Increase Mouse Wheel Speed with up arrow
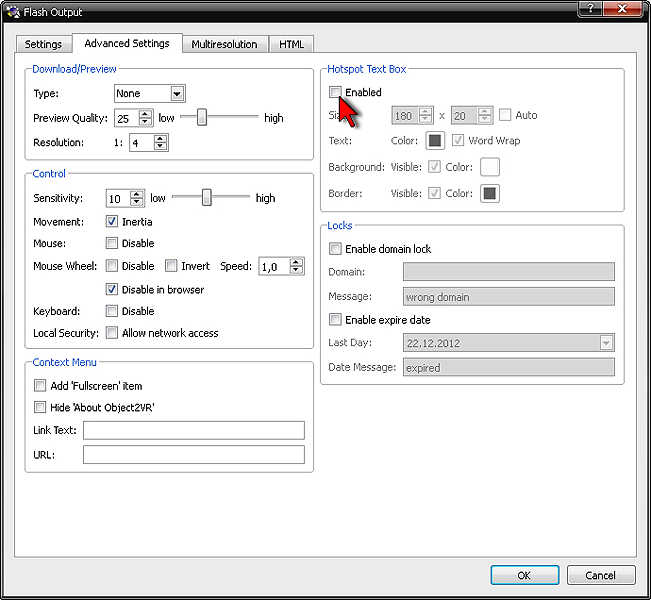The width and height of the screenshot is (651, 600). pos(296,262)
